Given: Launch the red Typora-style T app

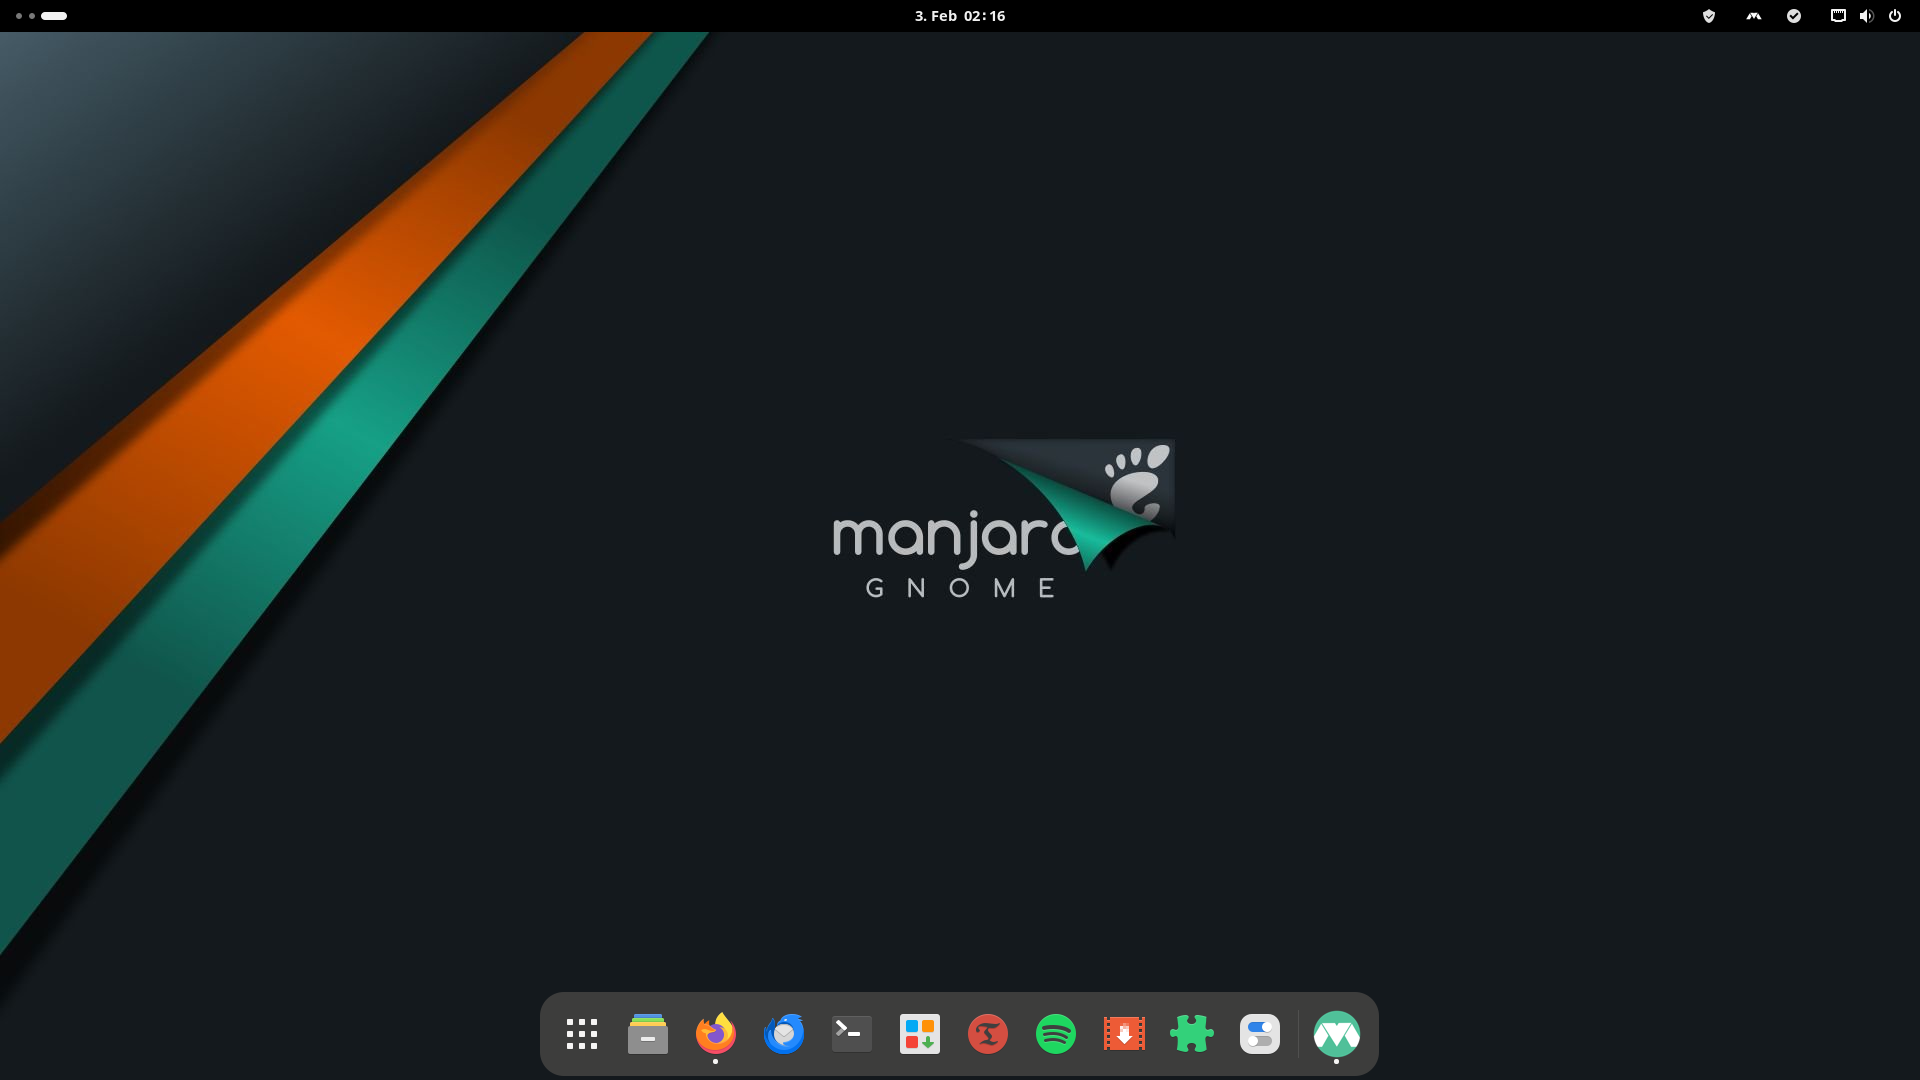Looking at the screenshot, I should [x=988, y=1034].
